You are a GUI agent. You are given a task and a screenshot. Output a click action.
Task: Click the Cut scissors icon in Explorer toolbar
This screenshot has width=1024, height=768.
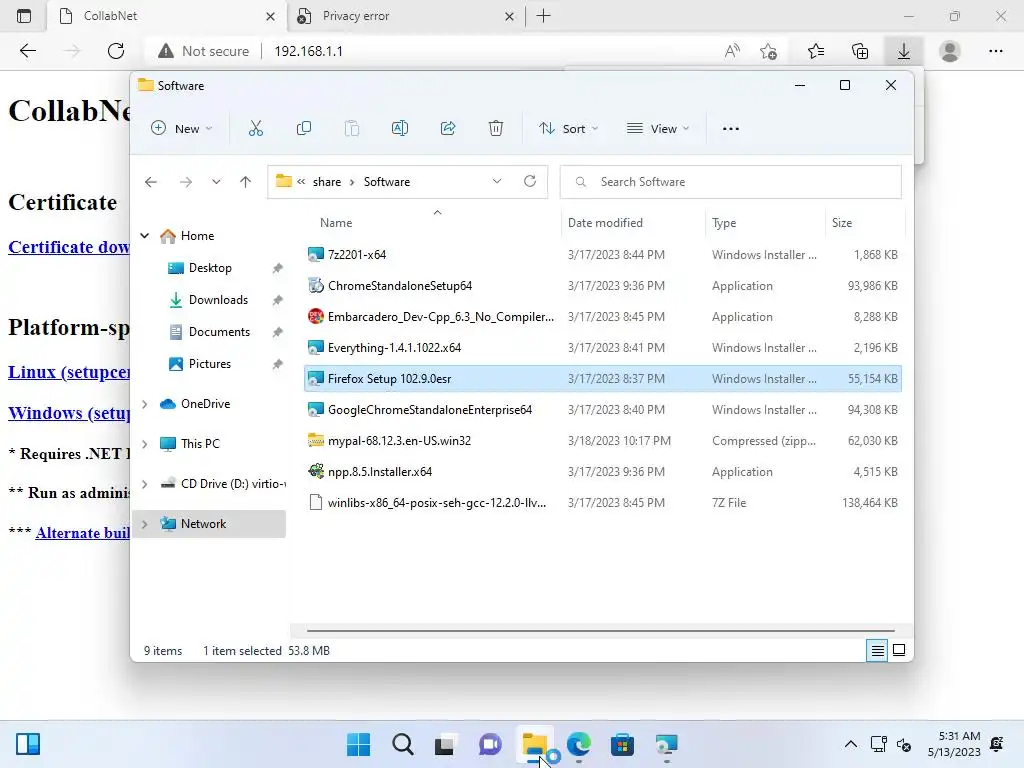pos(255,129)
